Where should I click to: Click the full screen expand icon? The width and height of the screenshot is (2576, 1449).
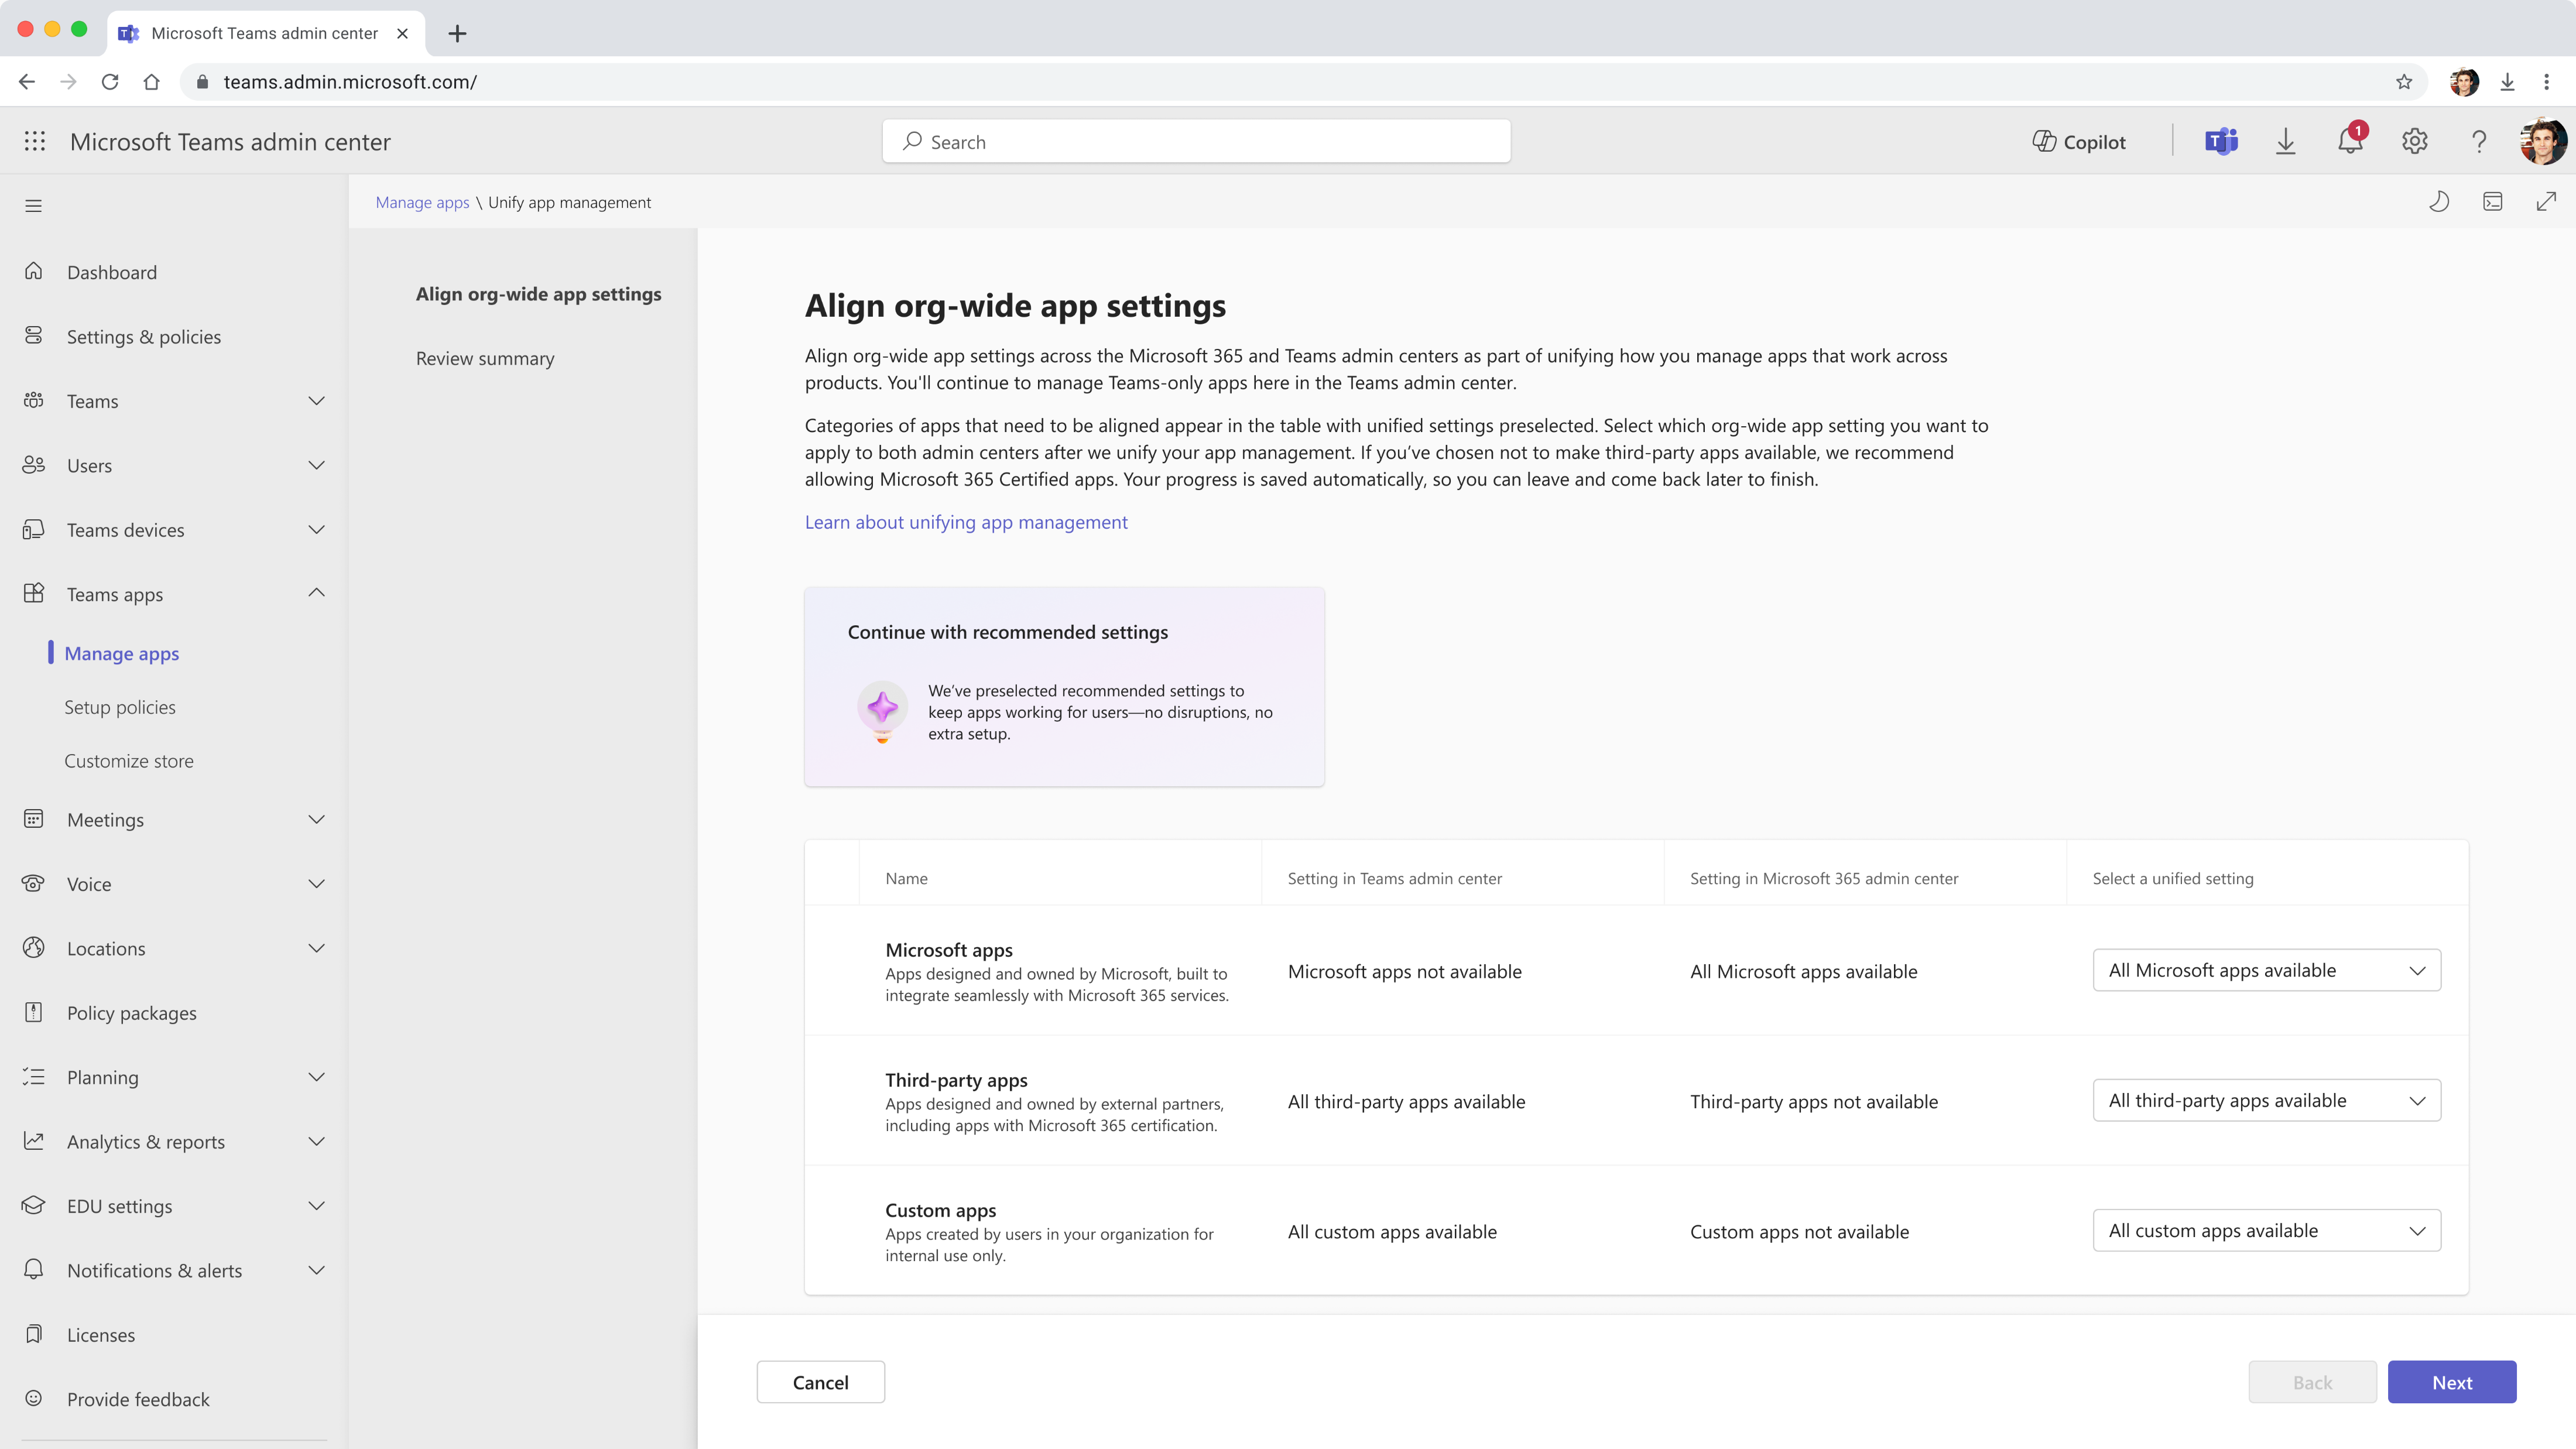(2546, 202)
